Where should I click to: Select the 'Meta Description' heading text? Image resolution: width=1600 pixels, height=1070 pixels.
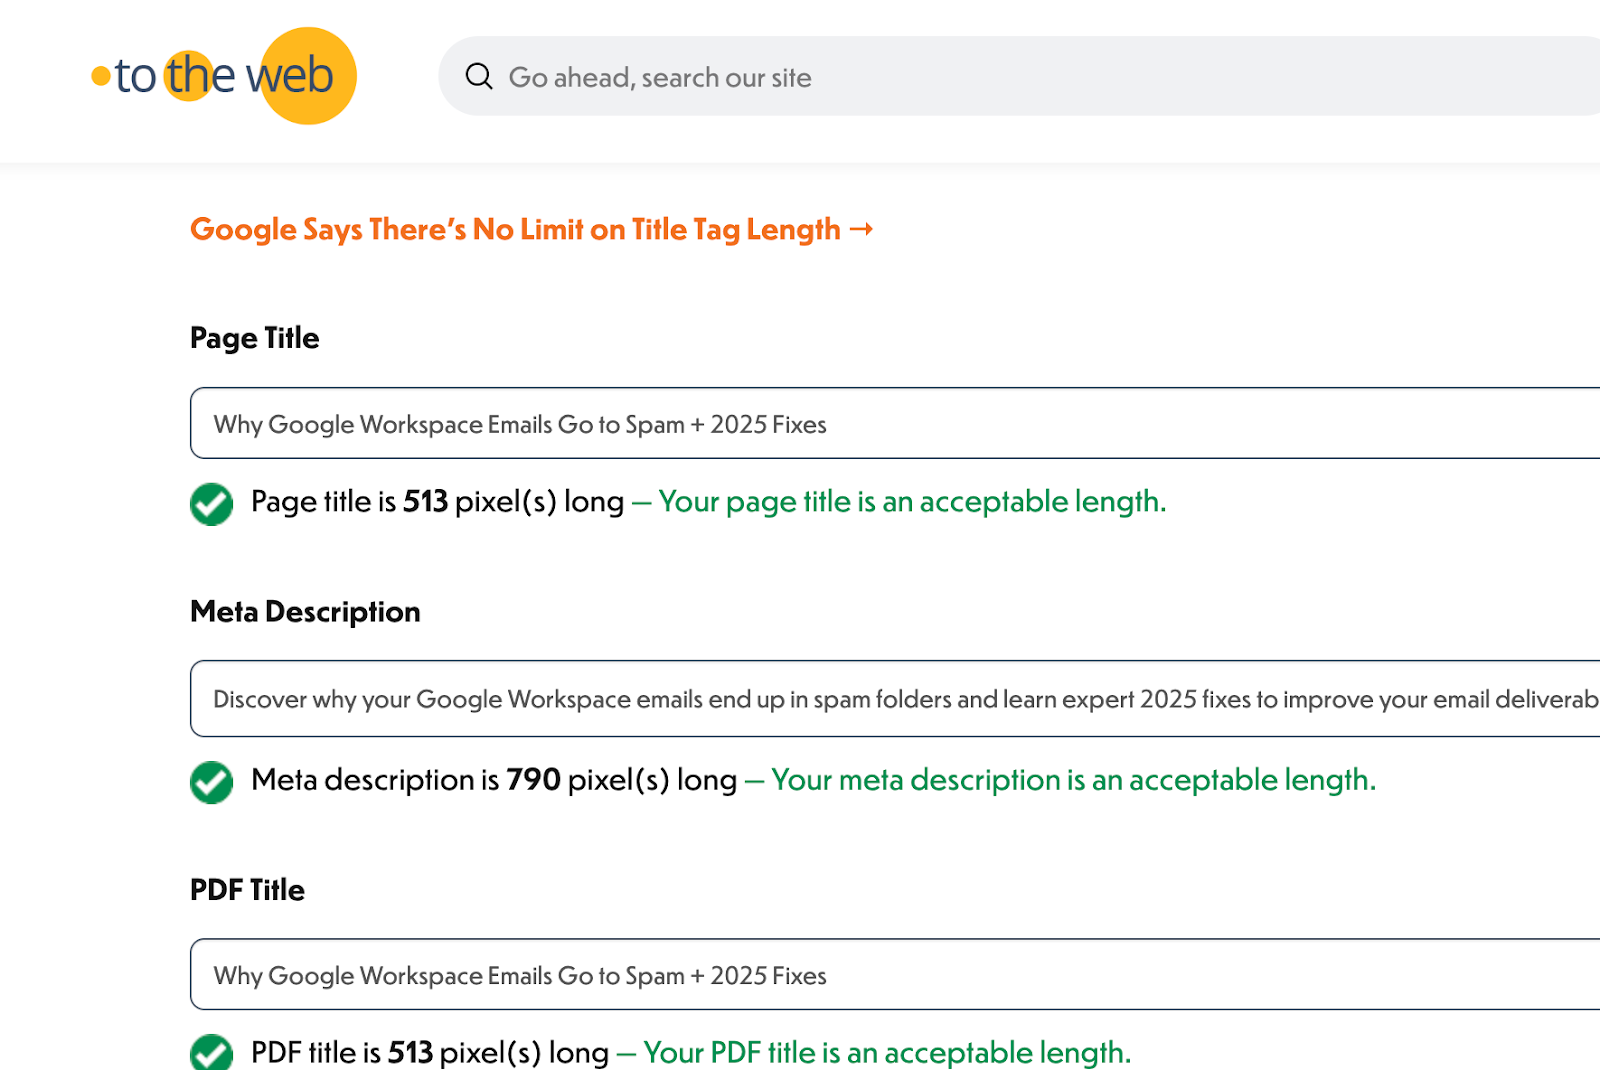tap(305, 612)
